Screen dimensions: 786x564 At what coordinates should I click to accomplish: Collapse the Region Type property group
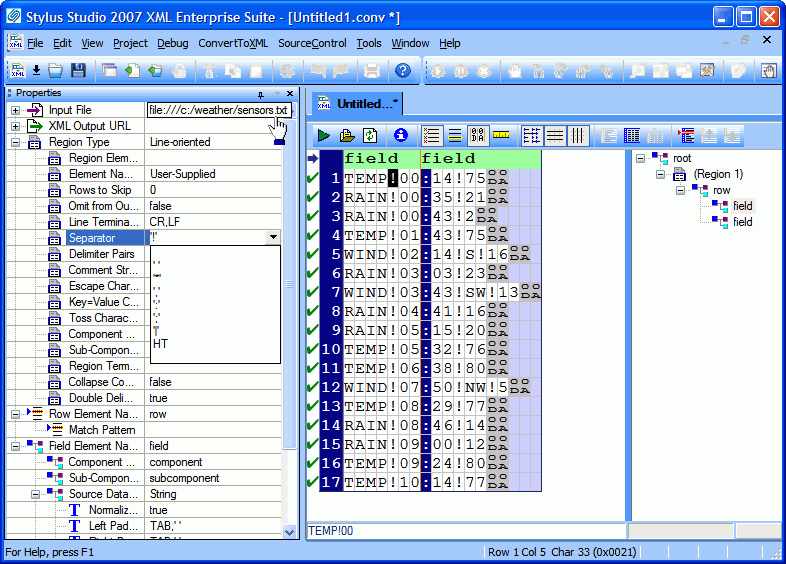tap(16, 142)
